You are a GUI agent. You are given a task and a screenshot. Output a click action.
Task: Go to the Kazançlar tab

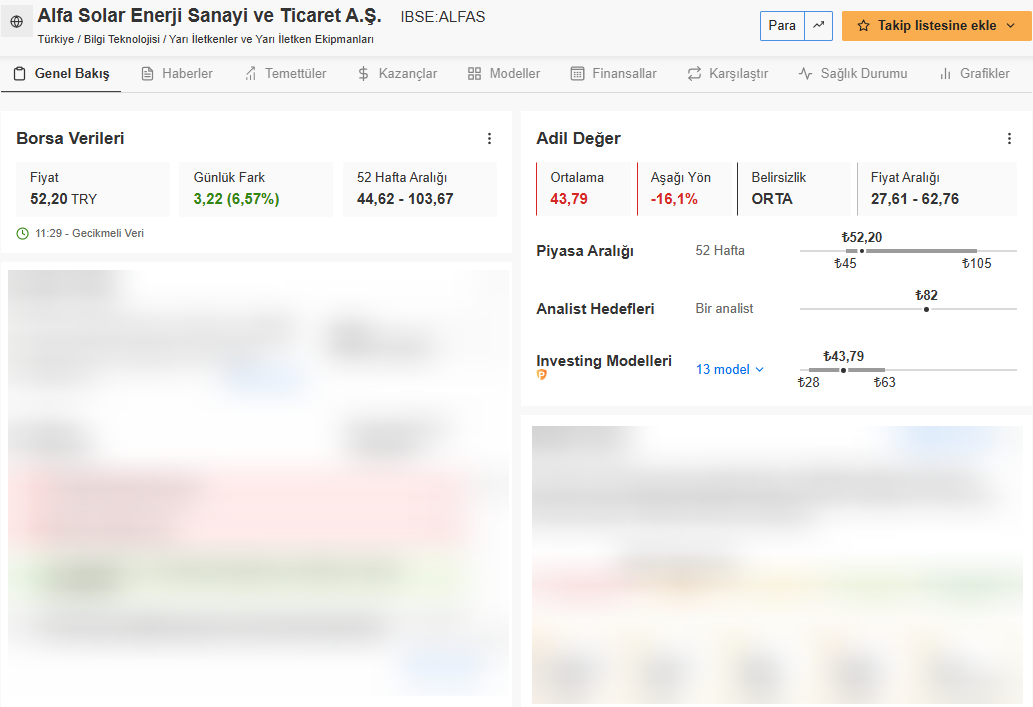click(x=397, y=74)
